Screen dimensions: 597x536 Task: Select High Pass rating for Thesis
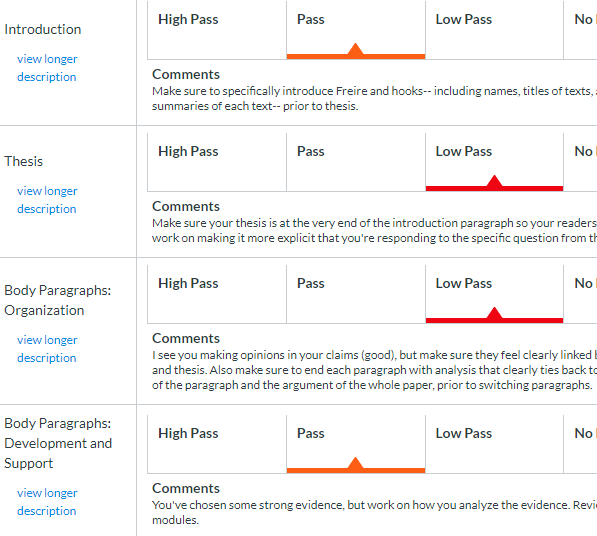coord(217,162)
